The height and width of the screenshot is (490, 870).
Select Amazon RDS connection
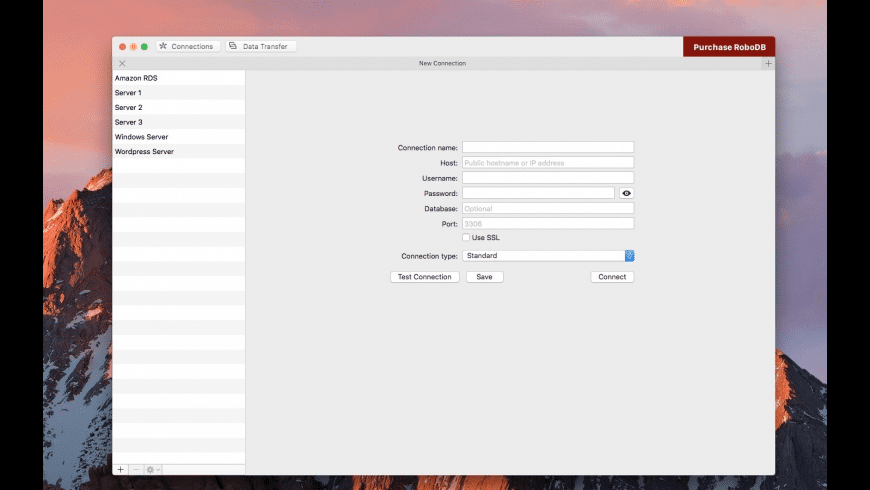(179, 78)
